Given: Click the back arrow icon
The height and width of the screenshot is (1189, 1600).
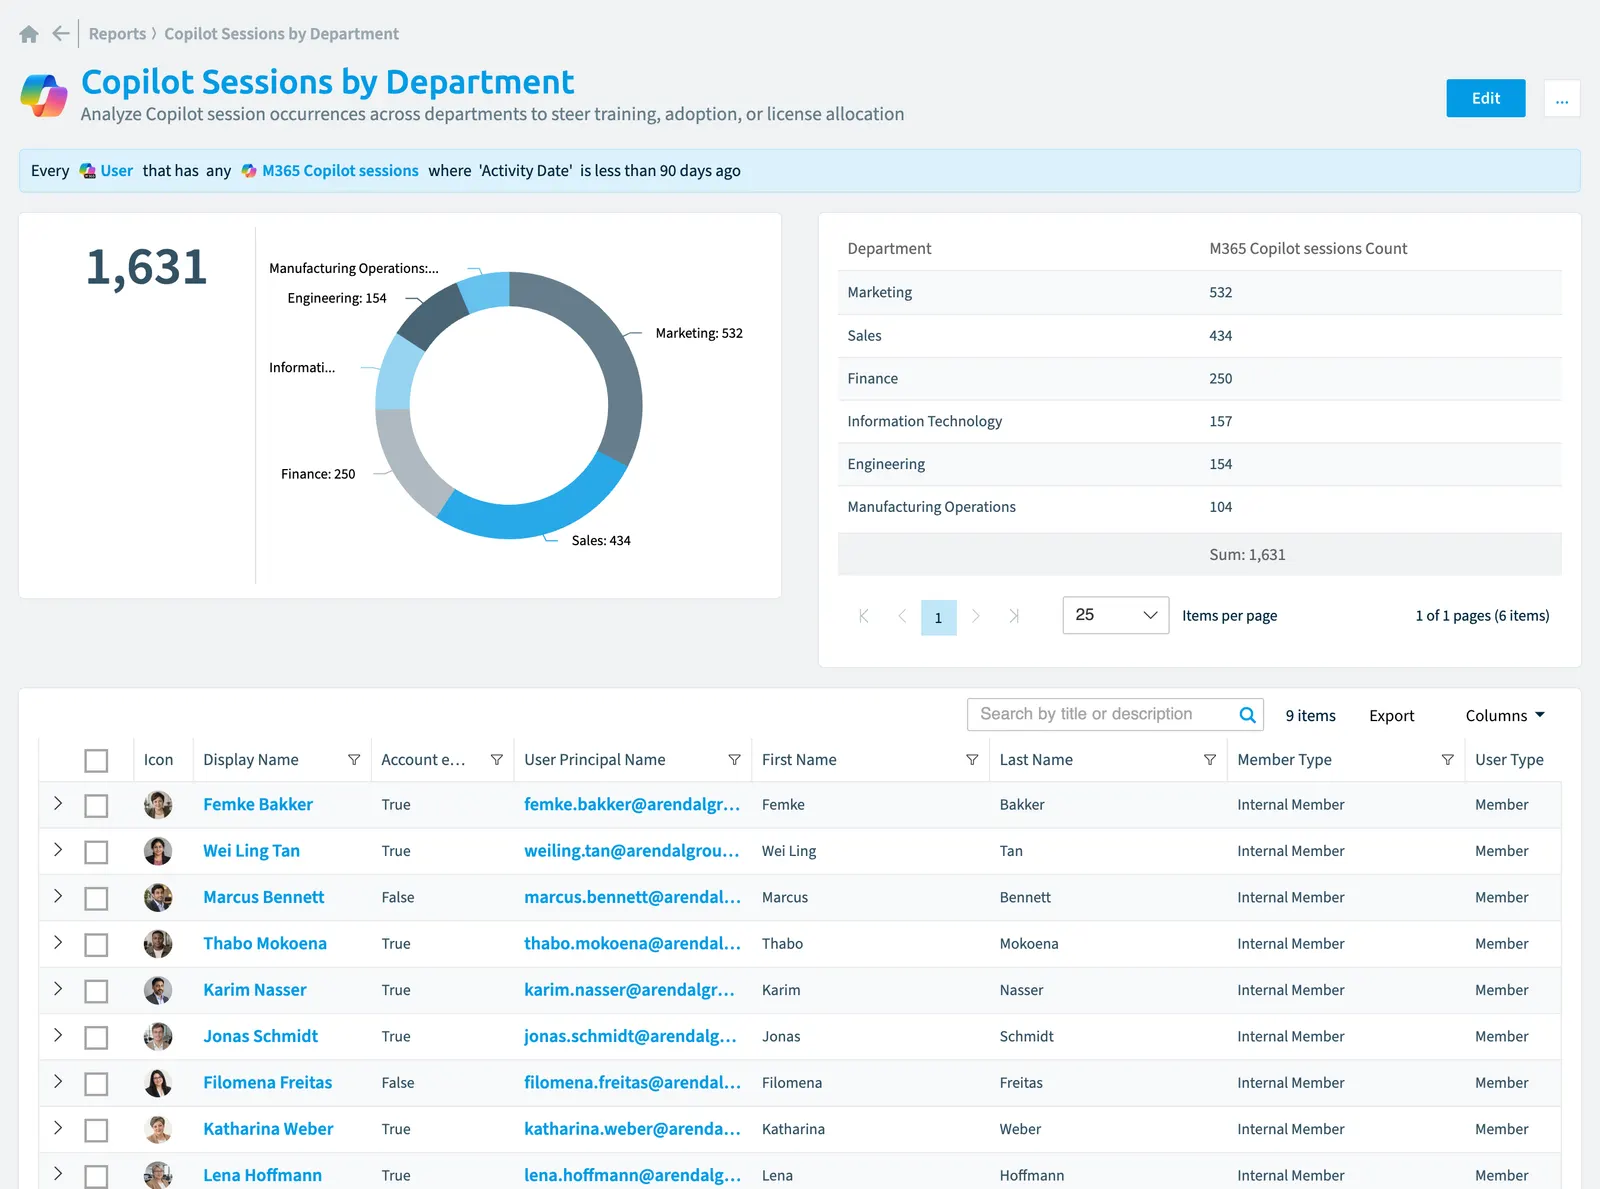Looking at the screenshot, I should tap(61, 34).
